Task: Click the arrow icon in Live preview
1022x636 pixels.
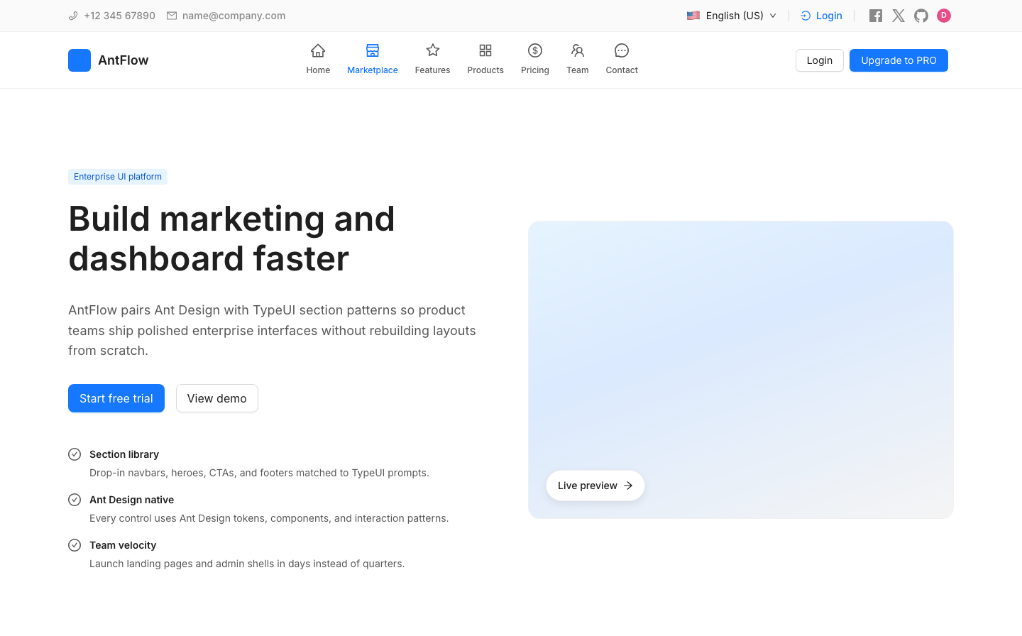Action: pyautogui.click(x=628, y=485)
